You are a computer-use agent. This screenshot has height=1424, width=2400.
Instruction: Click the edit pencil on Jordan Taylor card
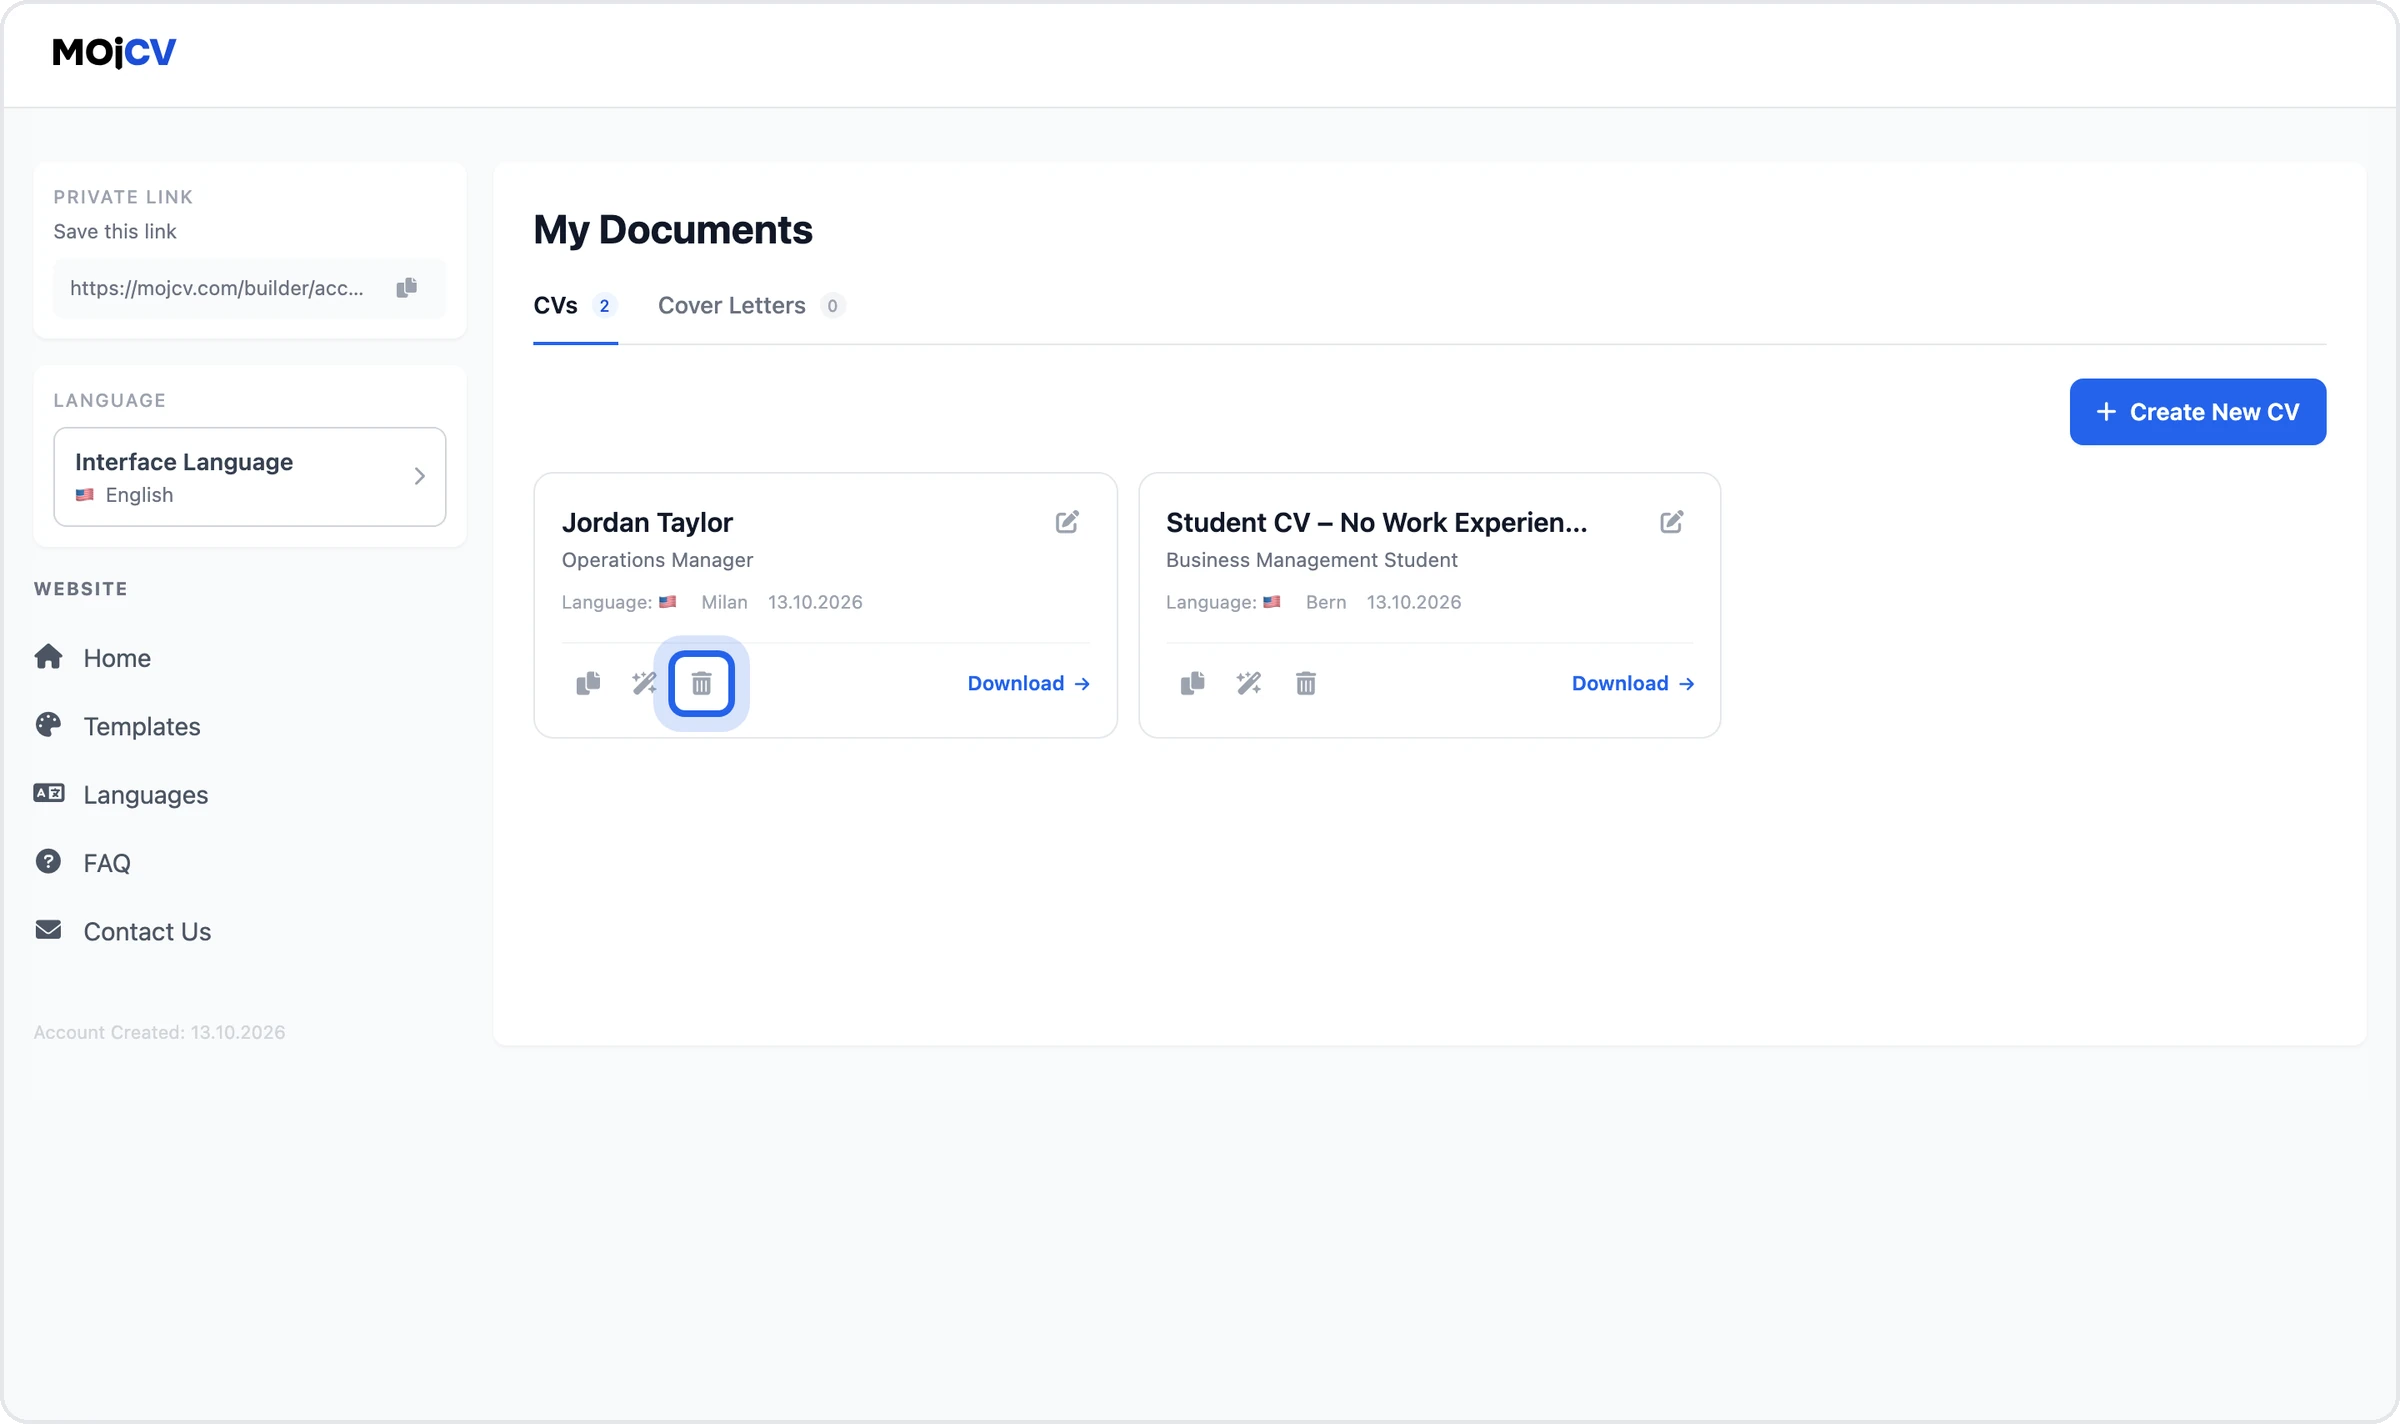[x=1067, y=522]
